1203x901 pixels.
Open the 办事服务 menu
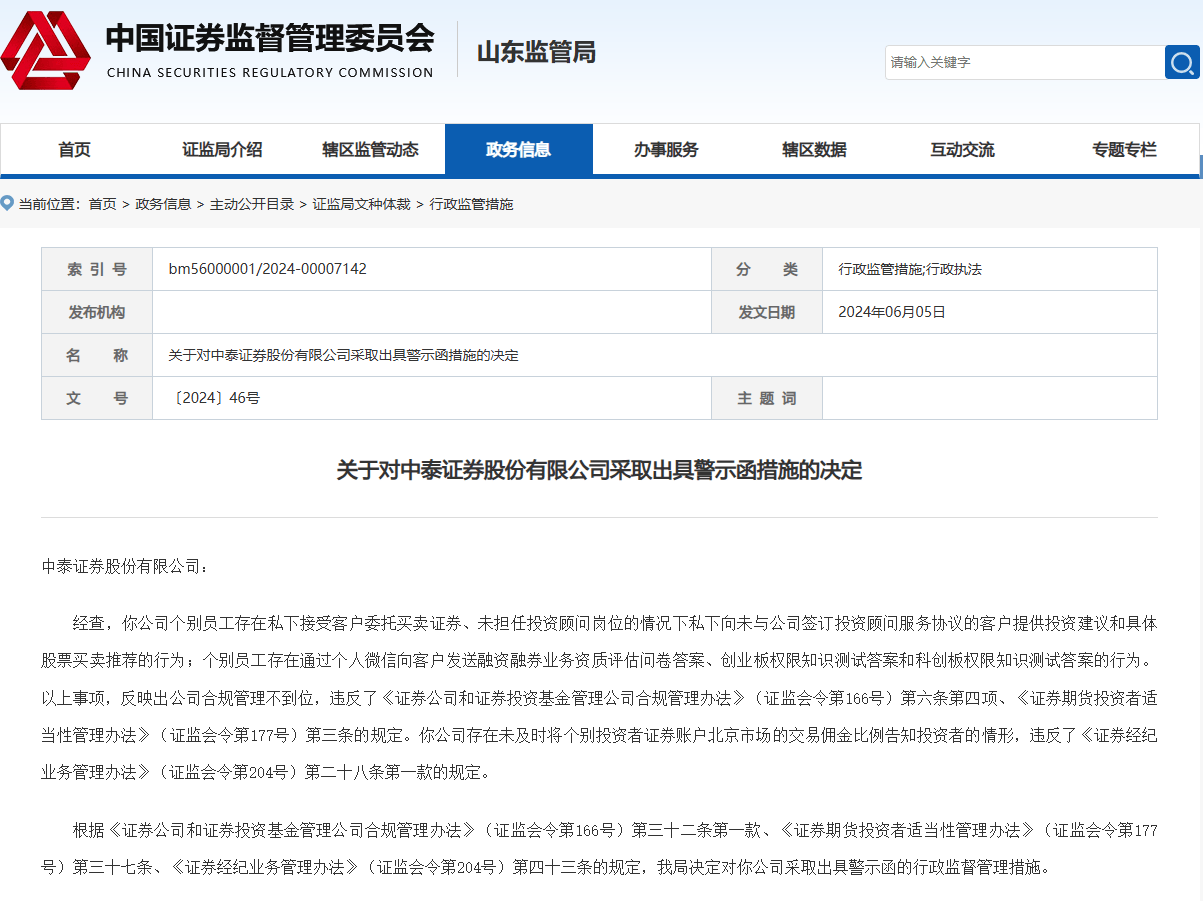click(666, 149)
